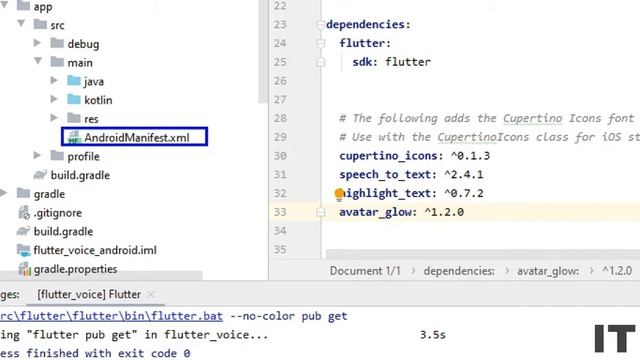Select flutter_voice_android.iml file

pos(95,250)
